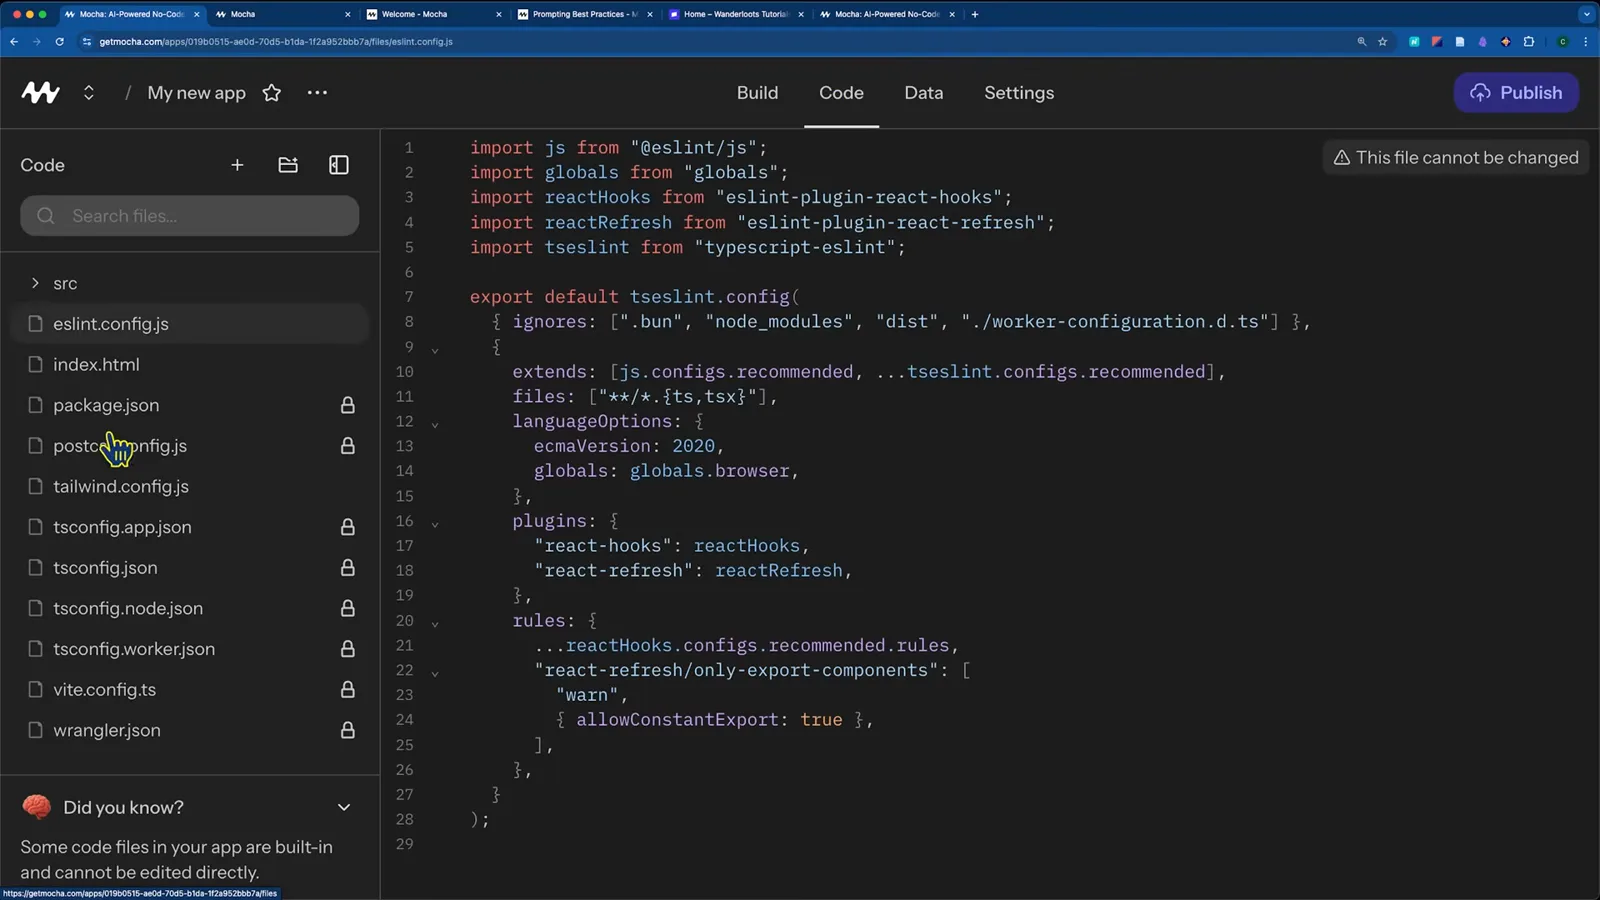Open tailwind.config.js file
The height and width of the screenshot is (900, 1600).
[189, 486]
